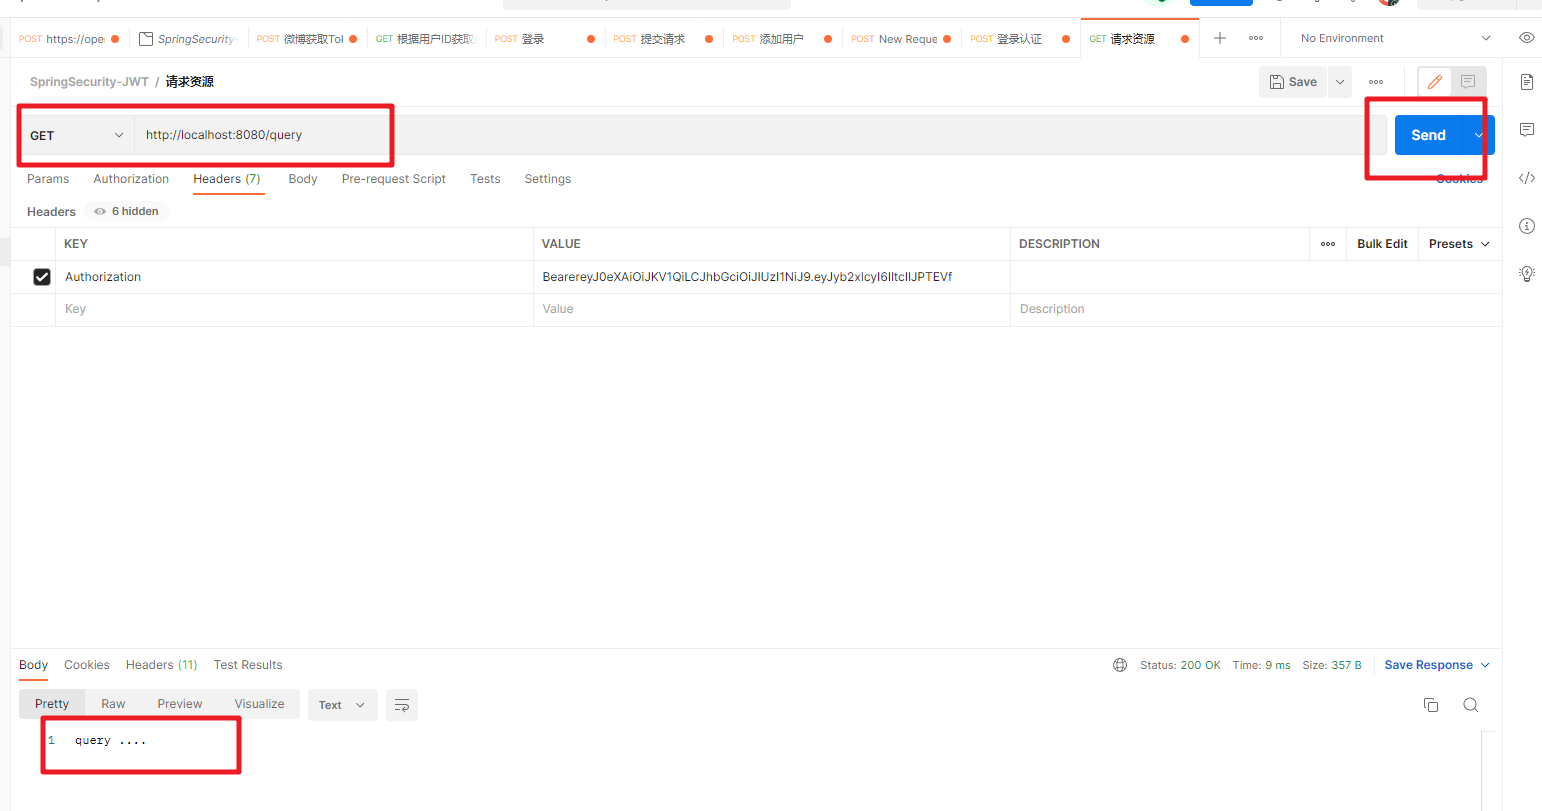1542x811 pixels.
Task: Click Save Response link
Action: coord(1428,665)
